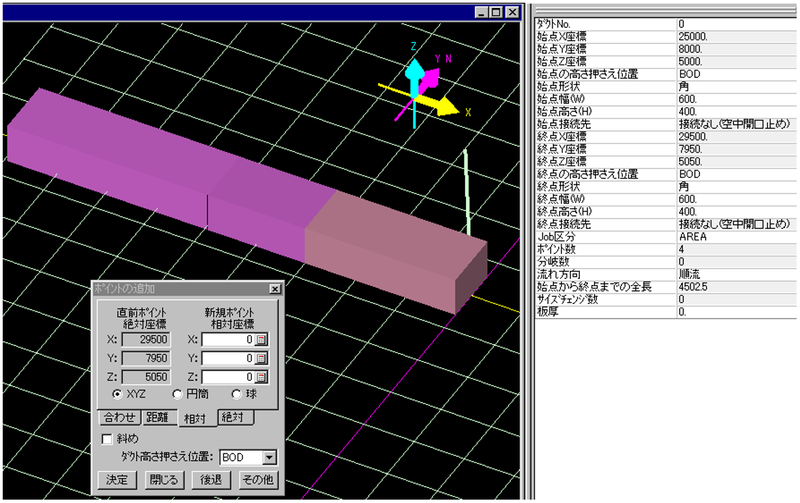This screenshot has height=503, width=800.
Task: Maximize the 3D view window
Action: pyautogui.click(x=496, y=12)
